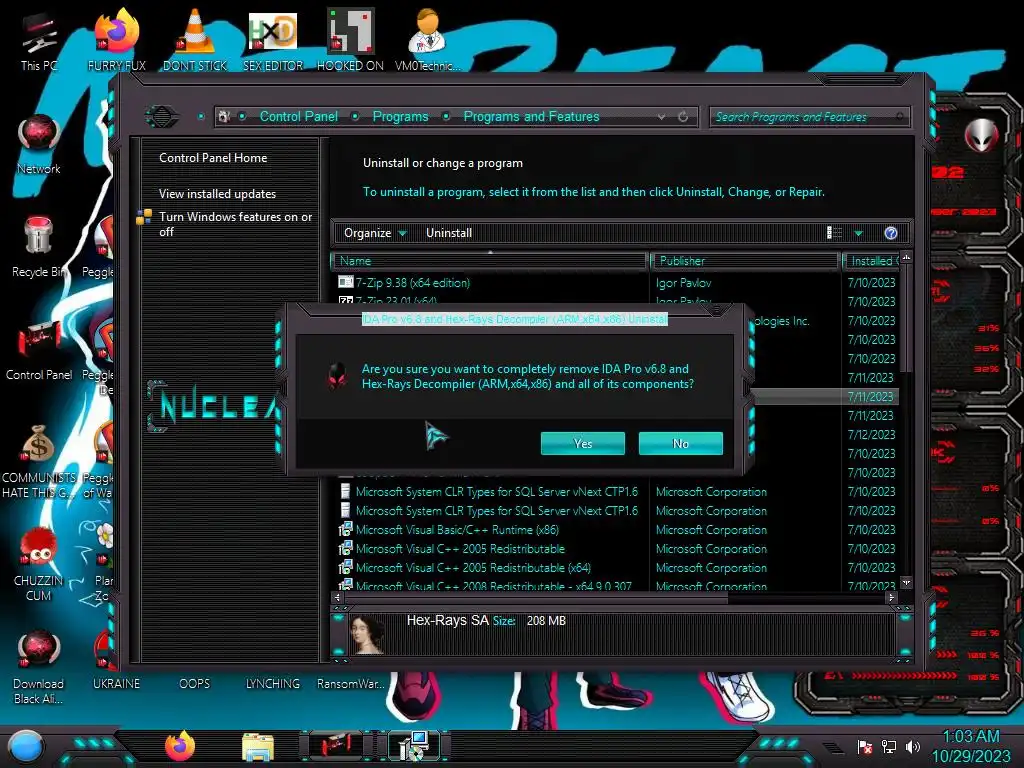The height and width of the screenshot is (768, 1024).
Task: Switch to Control Panel taskbar item
Action: 336,746
